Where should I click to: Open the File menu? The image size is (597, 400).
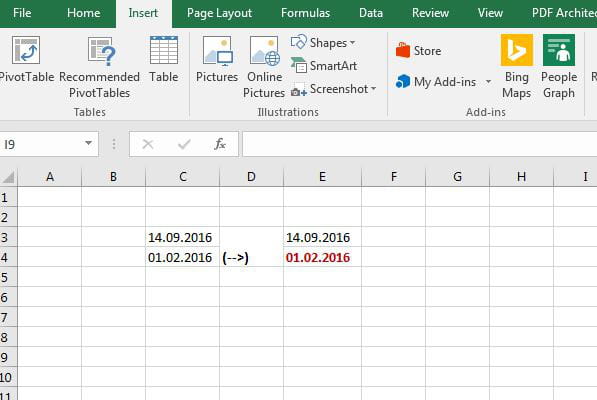click(22, 13)
